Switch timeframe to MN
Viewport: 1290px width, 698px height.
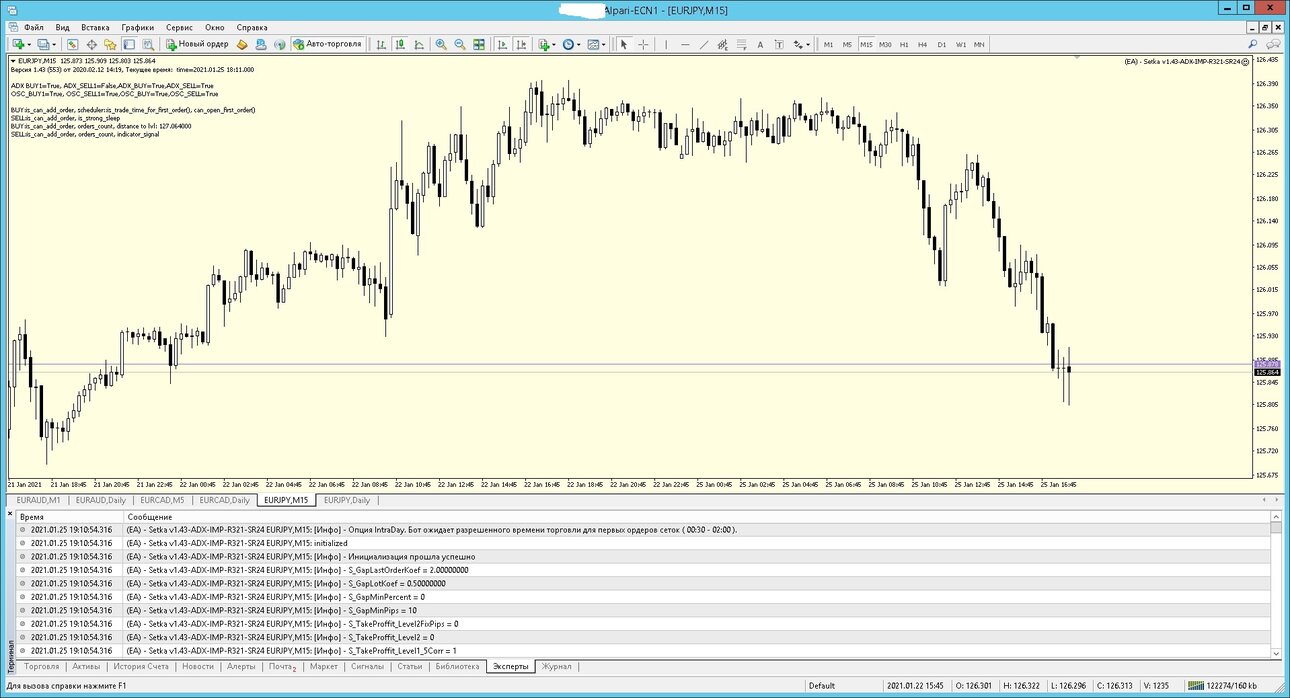(979, 44)
